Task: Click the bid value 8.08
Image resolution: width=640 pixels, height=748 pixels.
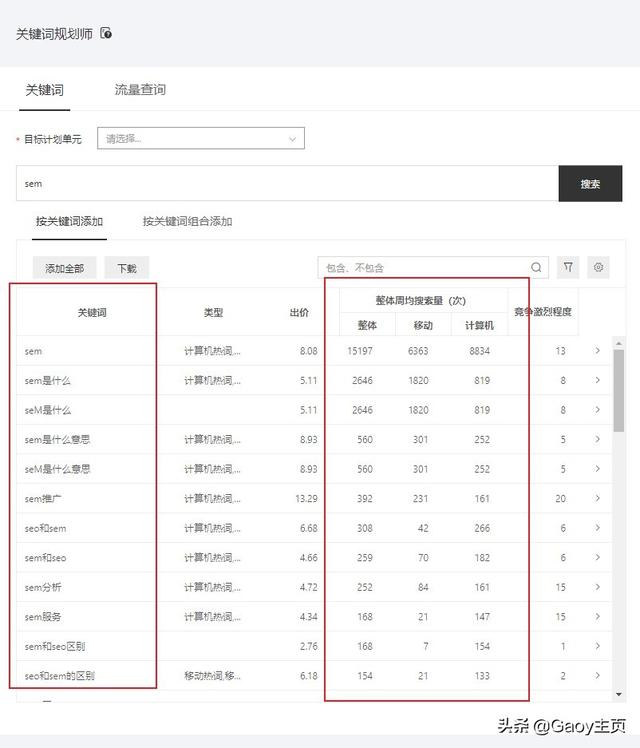Action: click(x=309, y=351)
